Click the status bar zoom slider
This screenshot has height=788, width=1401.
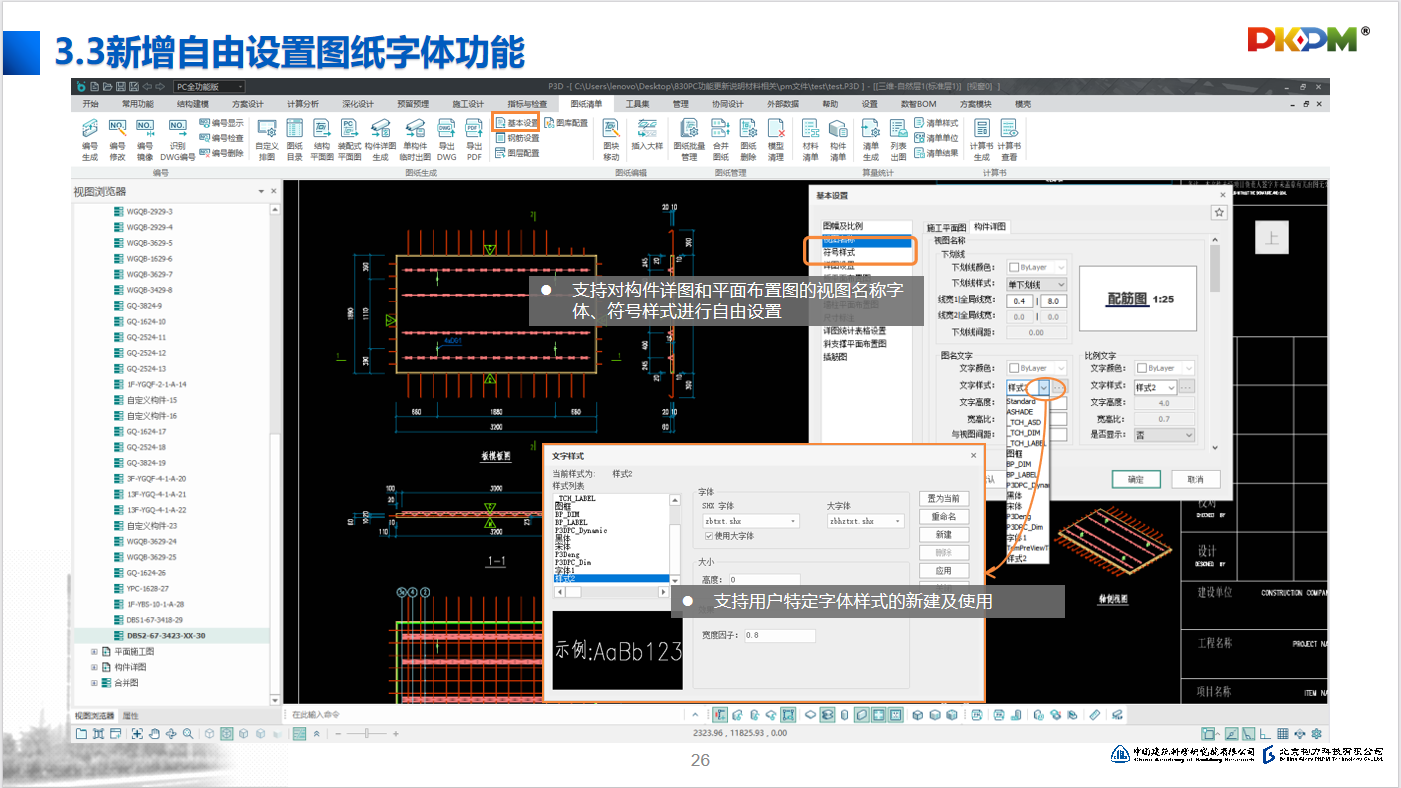click(x=367, y=734)
